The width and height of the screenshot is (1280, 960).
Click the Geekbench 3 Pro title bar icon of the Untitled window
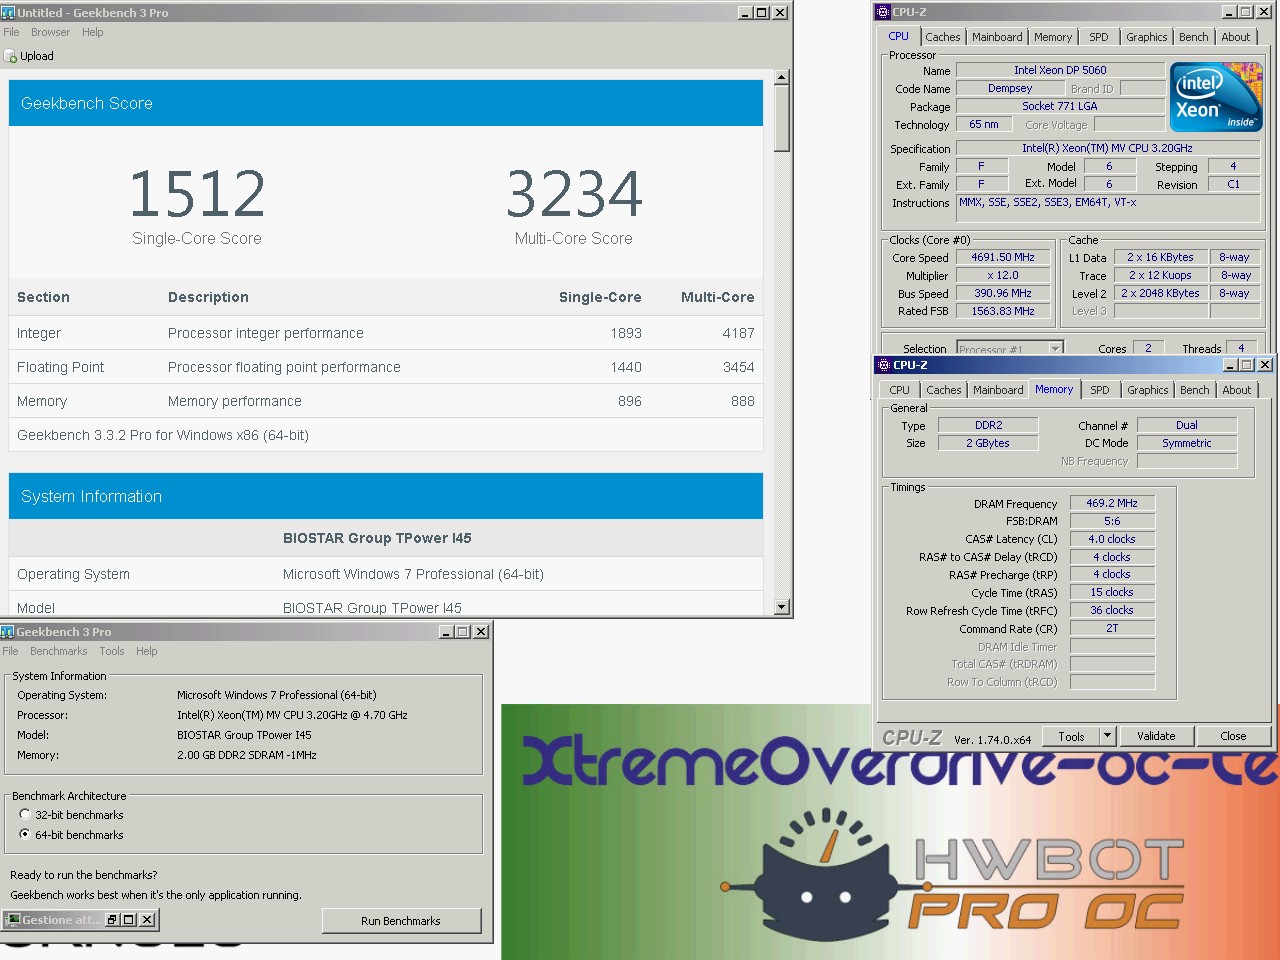8,12
